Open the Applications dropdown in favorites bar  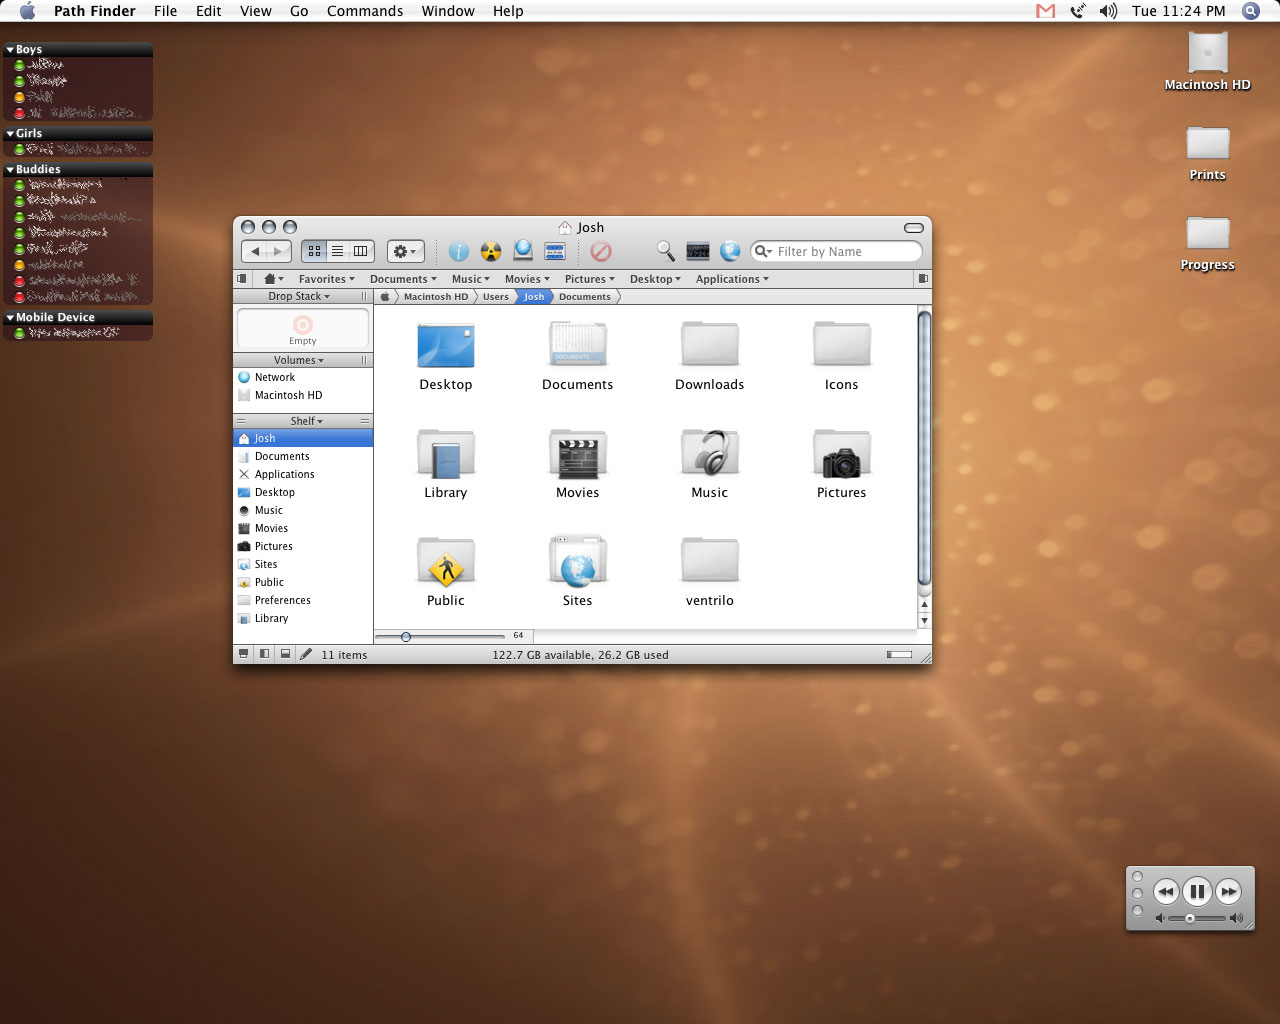click(x=732, y=279)
